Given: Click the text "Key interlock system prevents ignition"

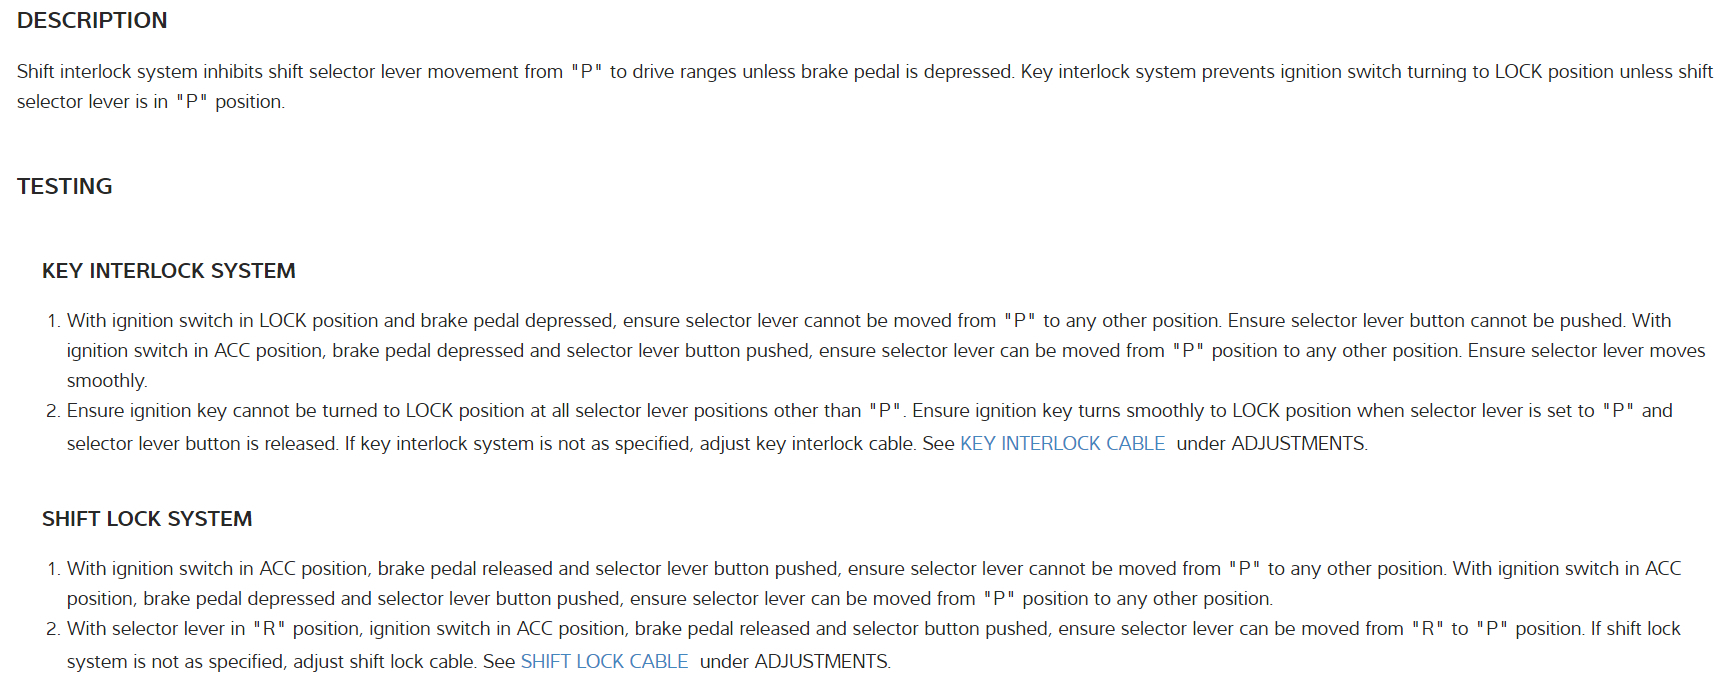Looking at the screenshot, I should (1180, 72).
